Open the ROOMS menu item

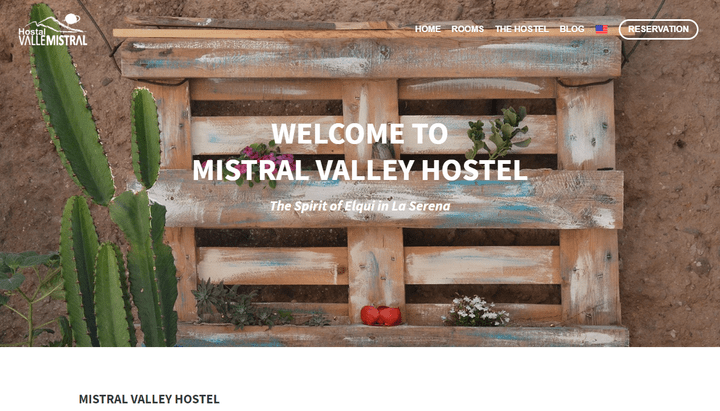(467, 29)
